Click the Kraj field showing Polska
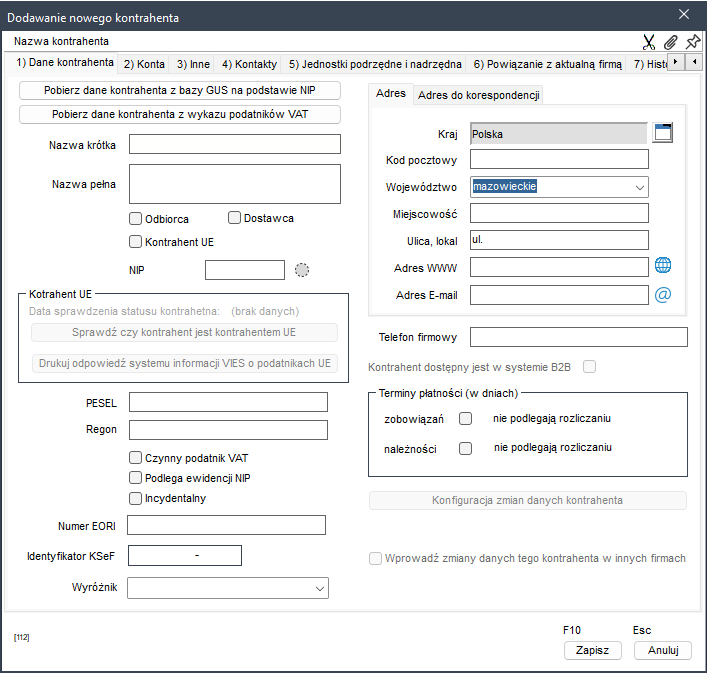 pyautogui.click(x=559, y=133)
